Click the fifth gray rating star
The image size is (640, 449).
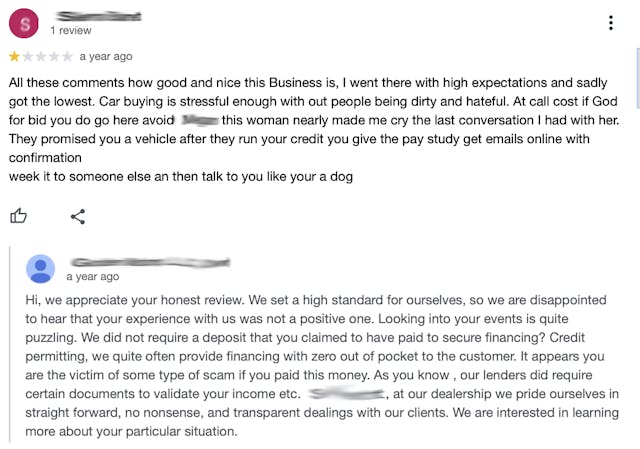(x=67, y=56)
